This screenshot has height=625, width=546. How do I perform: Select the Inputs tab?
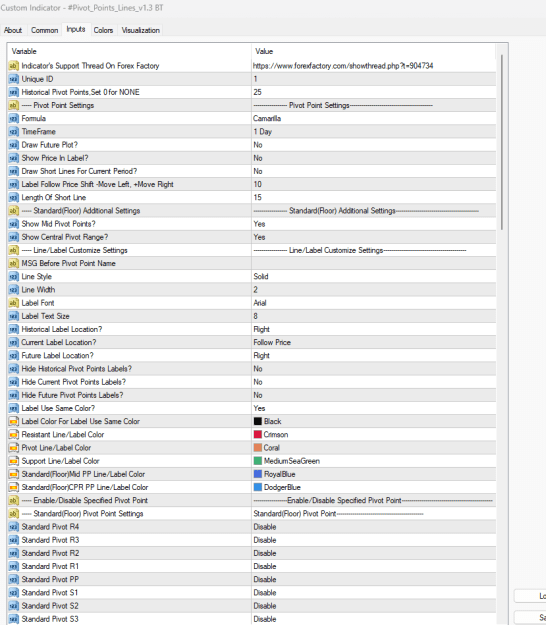click(x=76, y=29)
